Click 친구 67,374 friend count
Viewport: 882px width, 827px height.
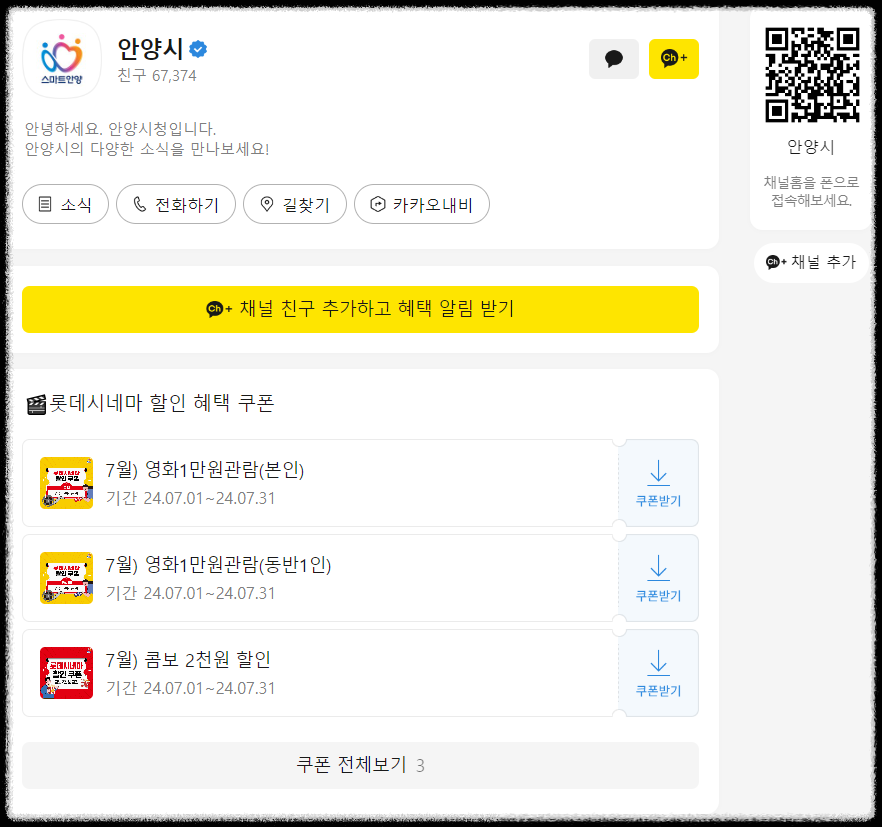coord(157,75)
